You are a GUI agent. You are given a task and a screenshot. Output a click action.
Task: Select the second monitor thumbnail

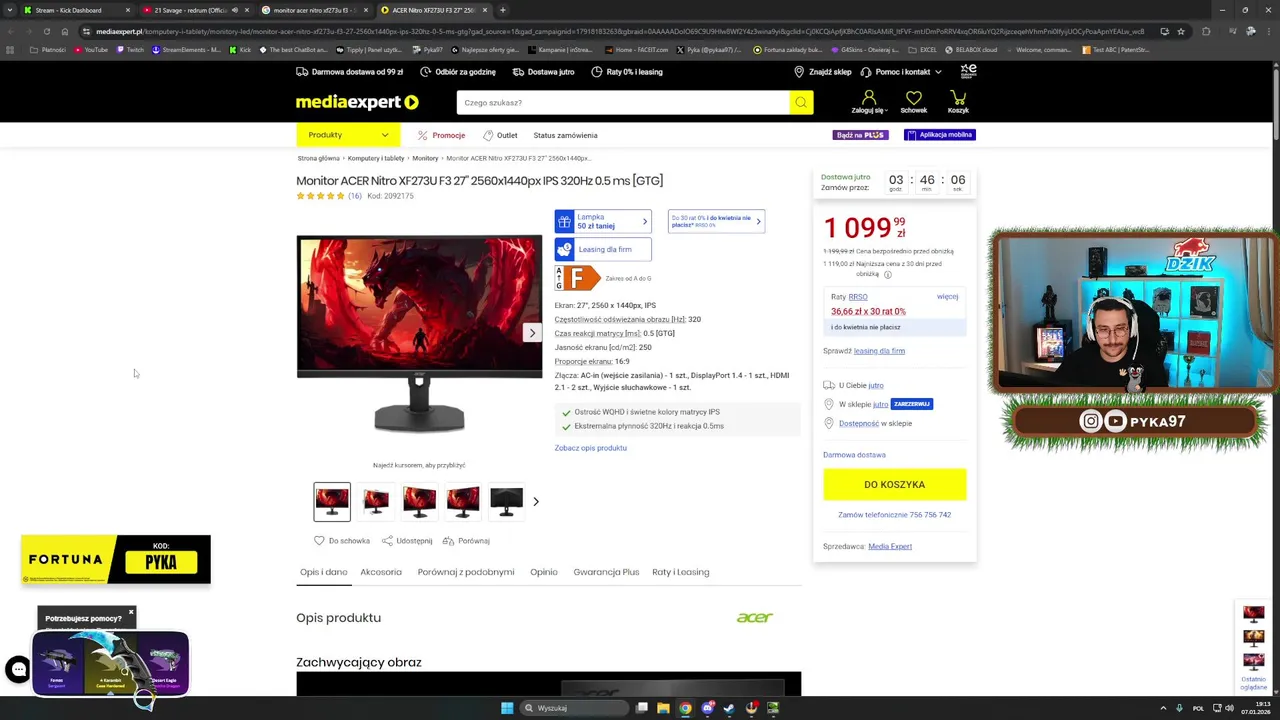tap(376, 501)
